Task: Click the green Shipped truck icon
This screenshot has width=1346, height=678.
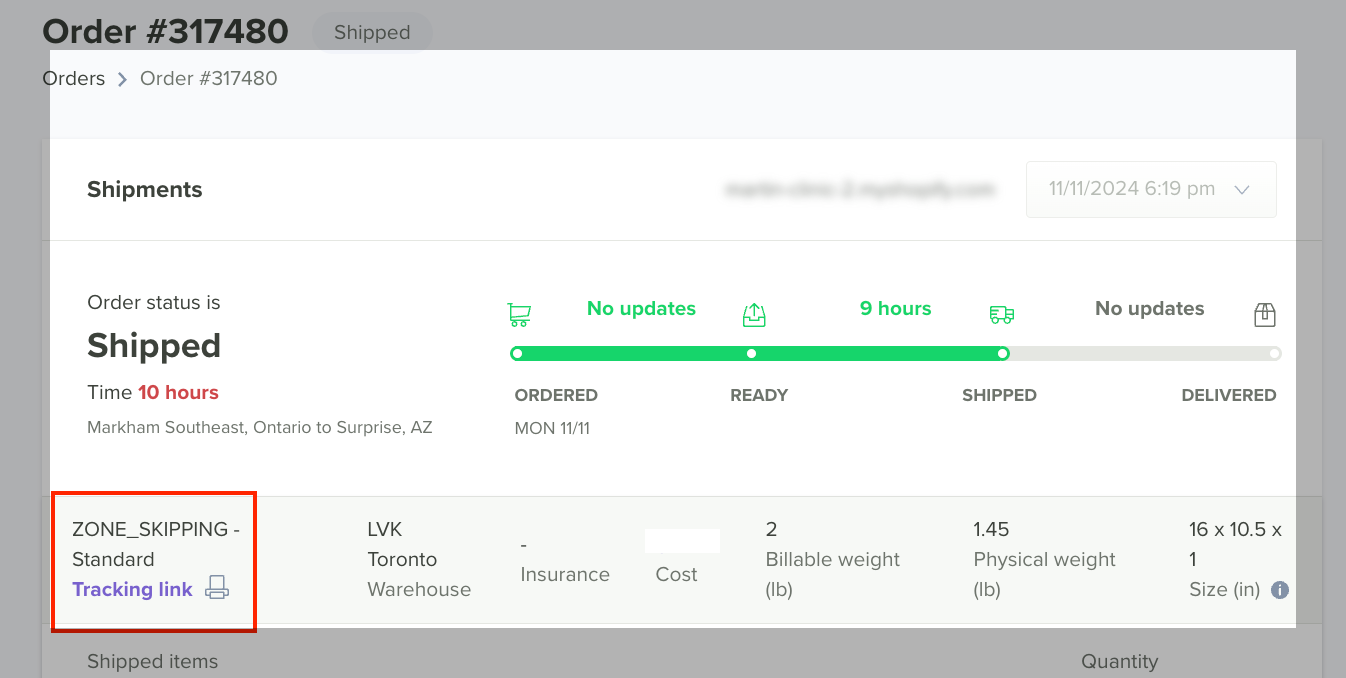Action: pos(1001,315)
